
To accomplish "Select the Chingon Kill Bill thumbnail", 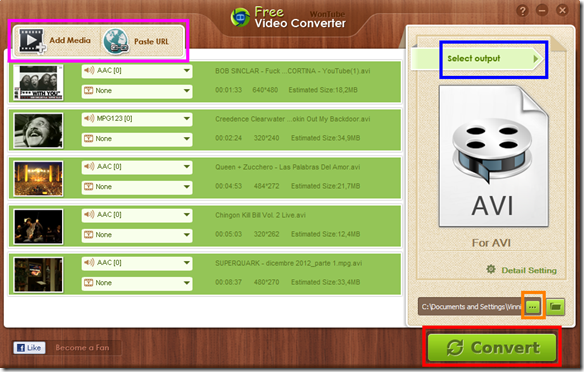I will [38, 227].
